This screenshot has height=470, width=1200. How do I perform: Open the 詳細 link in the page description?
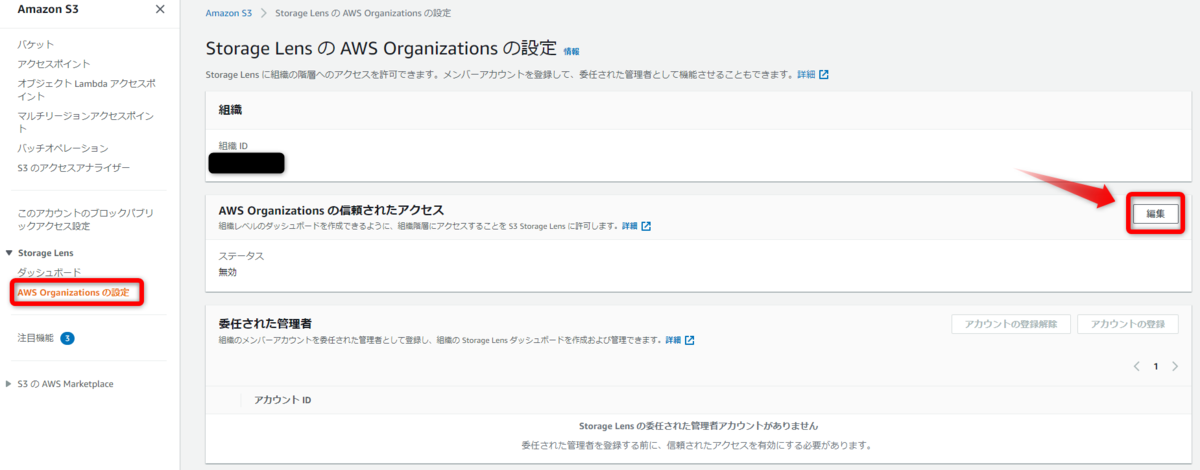(x=806, y=75)
